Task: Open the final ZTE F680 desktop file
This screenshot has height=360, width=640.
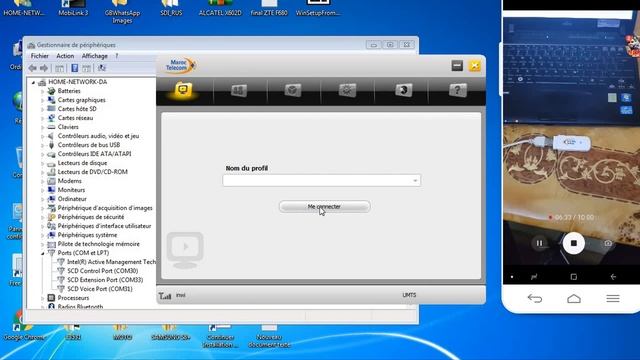Action: pos(269,8)
